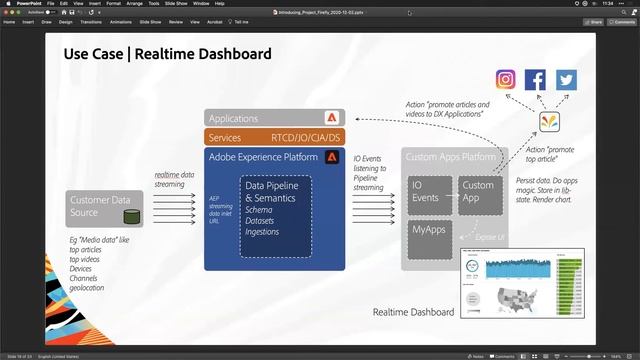Click the Home icon in title bar
The image size is (640, 360).
[64, 12]
